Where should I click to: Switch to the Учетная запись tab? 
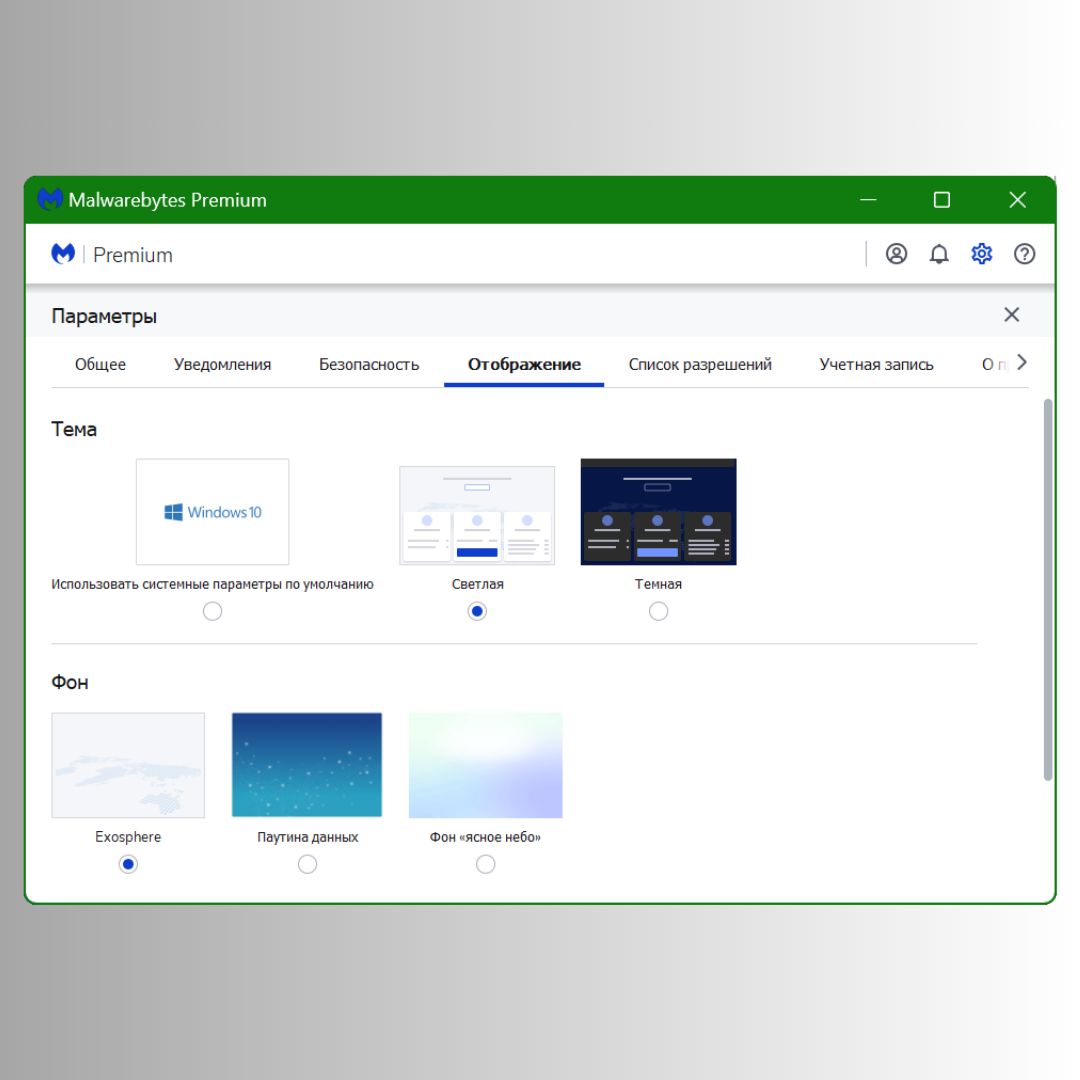(876, 364)
